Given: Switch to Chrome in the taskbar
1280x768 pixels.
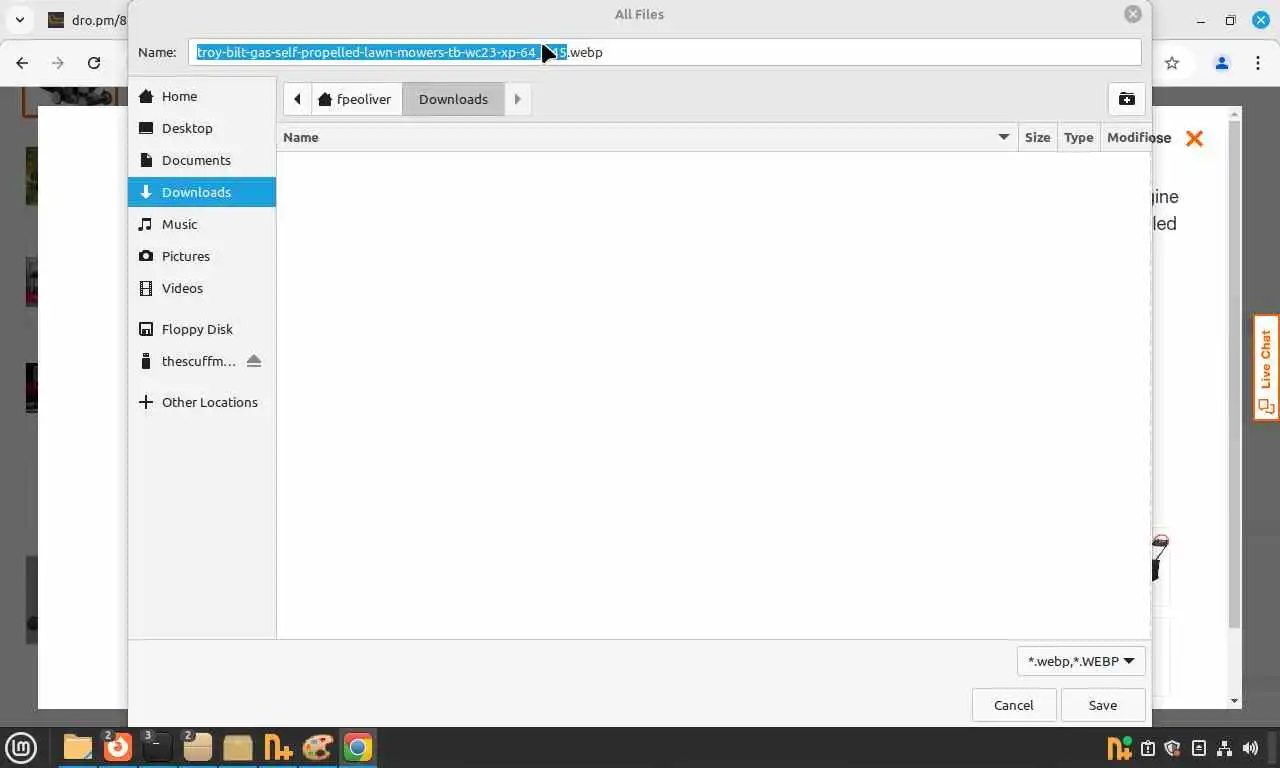Looking at the screenshot, I should (x=358, y=747).
